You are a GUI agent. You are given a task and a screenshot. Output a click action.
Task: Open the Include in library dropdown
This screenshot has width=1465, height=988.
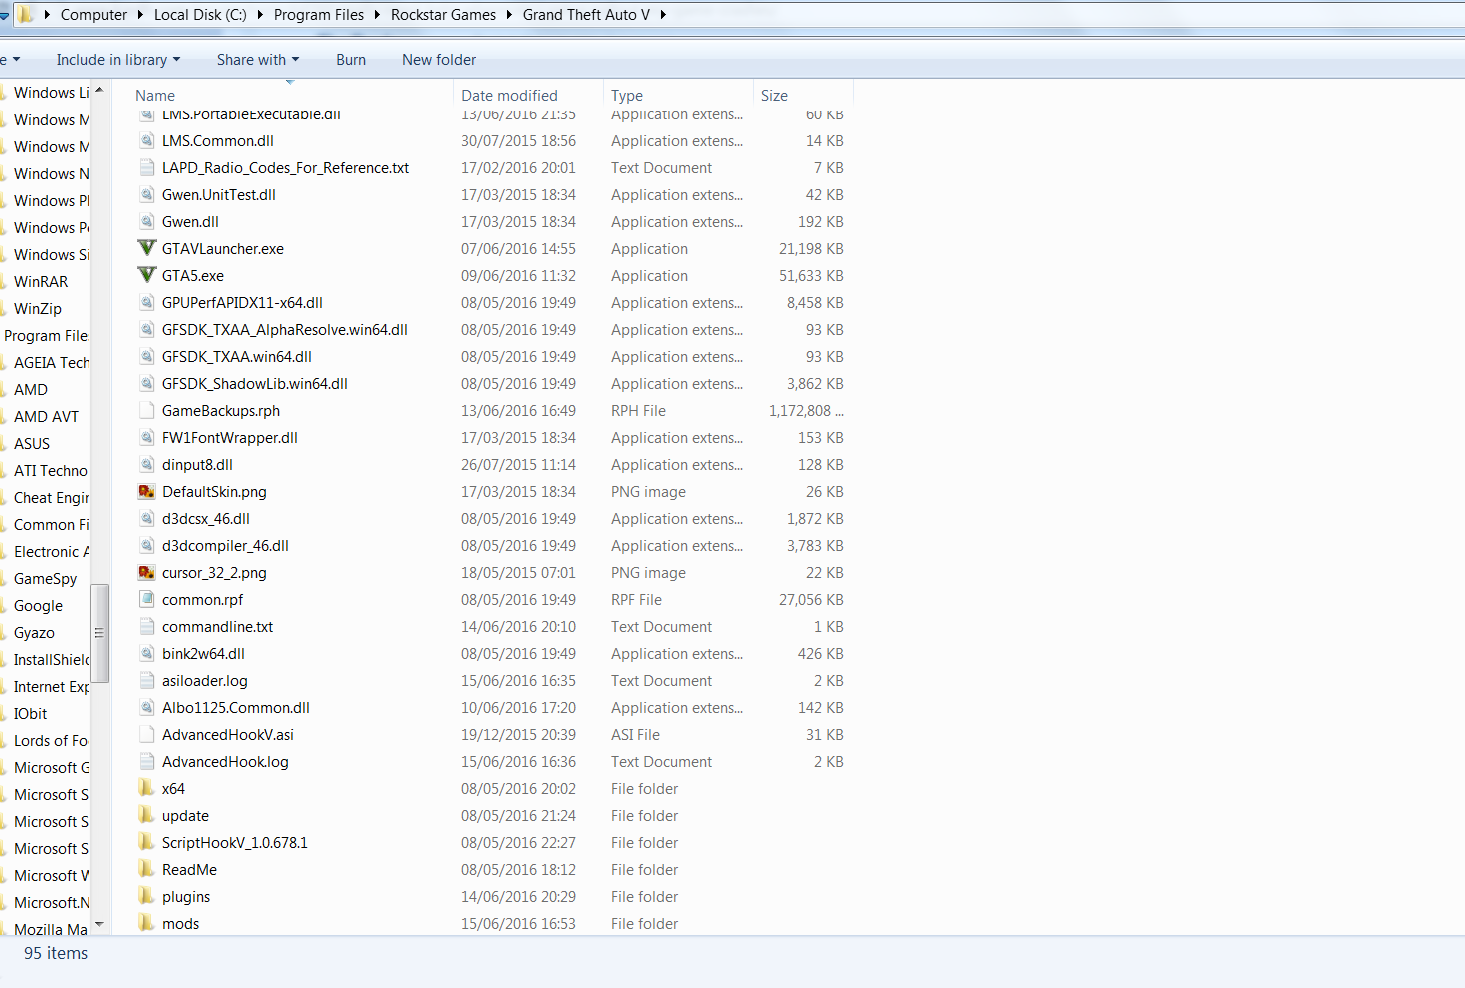(x=118, y=60)
